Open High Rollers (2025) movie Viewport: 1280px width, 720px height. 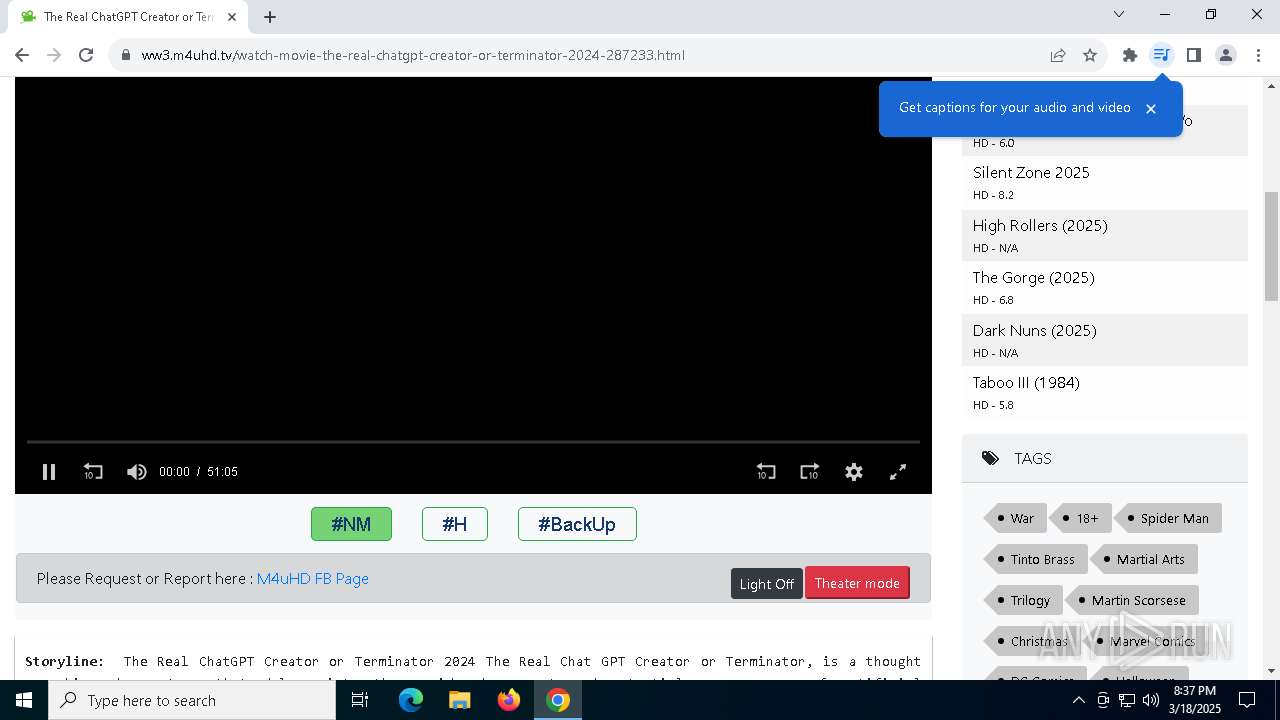(1040, 225)
